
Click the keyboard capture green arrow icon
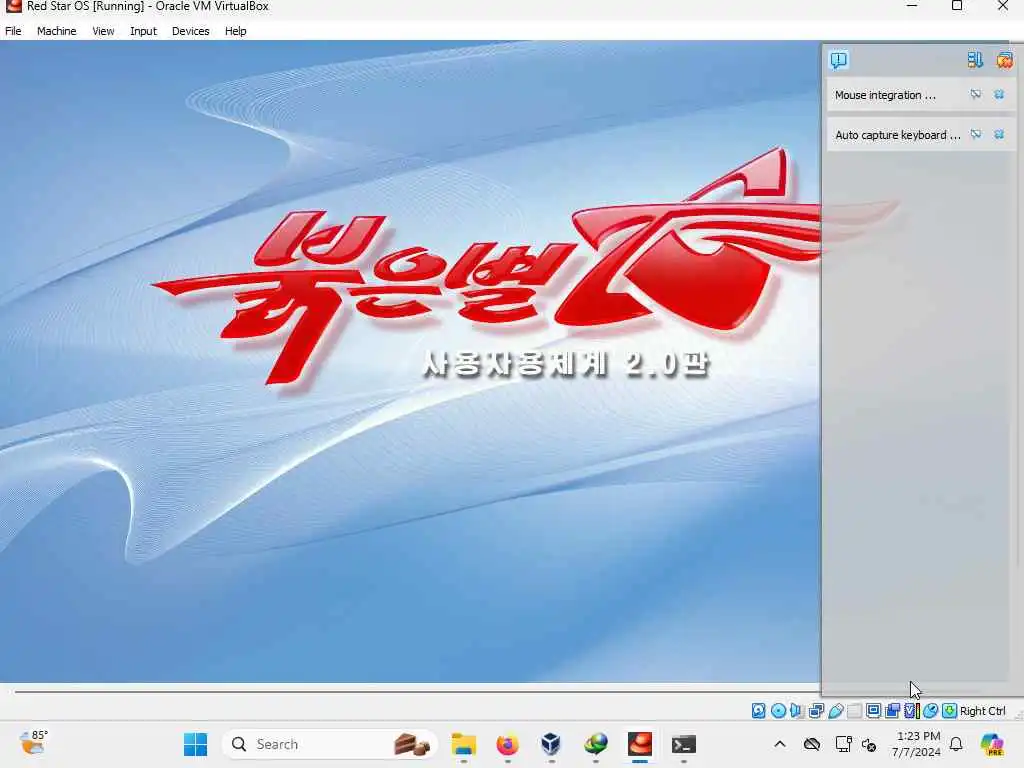pos(949,711)
